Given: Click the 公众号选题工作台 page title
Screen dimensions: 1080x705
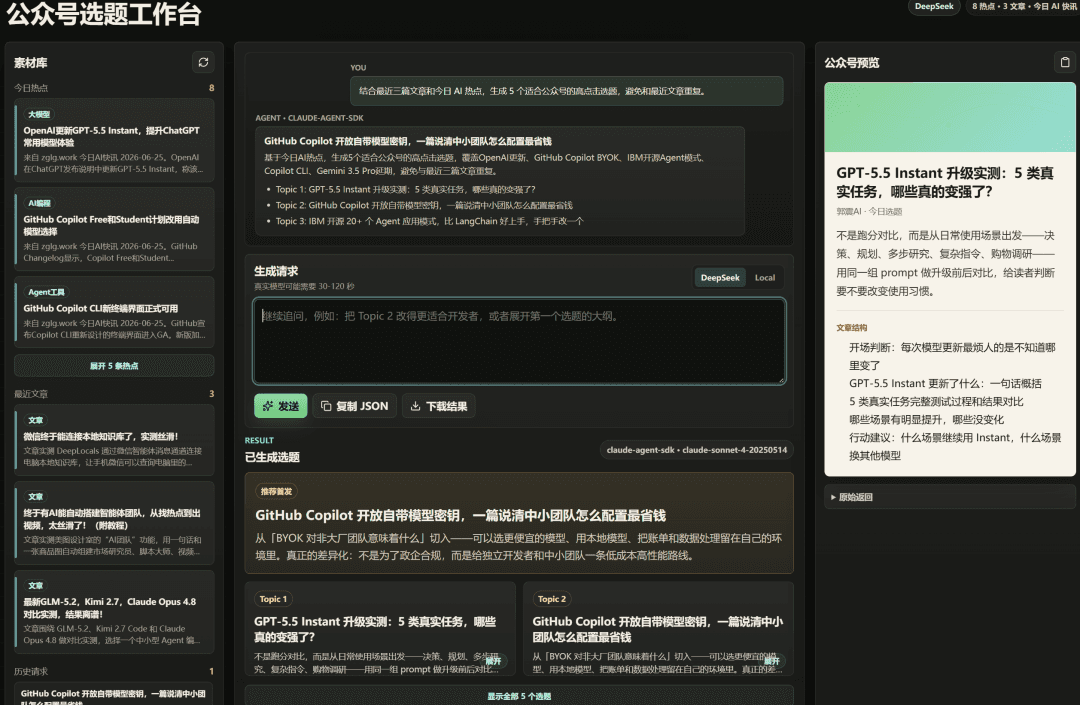Looking at the screenshot, I should [104, 14].
